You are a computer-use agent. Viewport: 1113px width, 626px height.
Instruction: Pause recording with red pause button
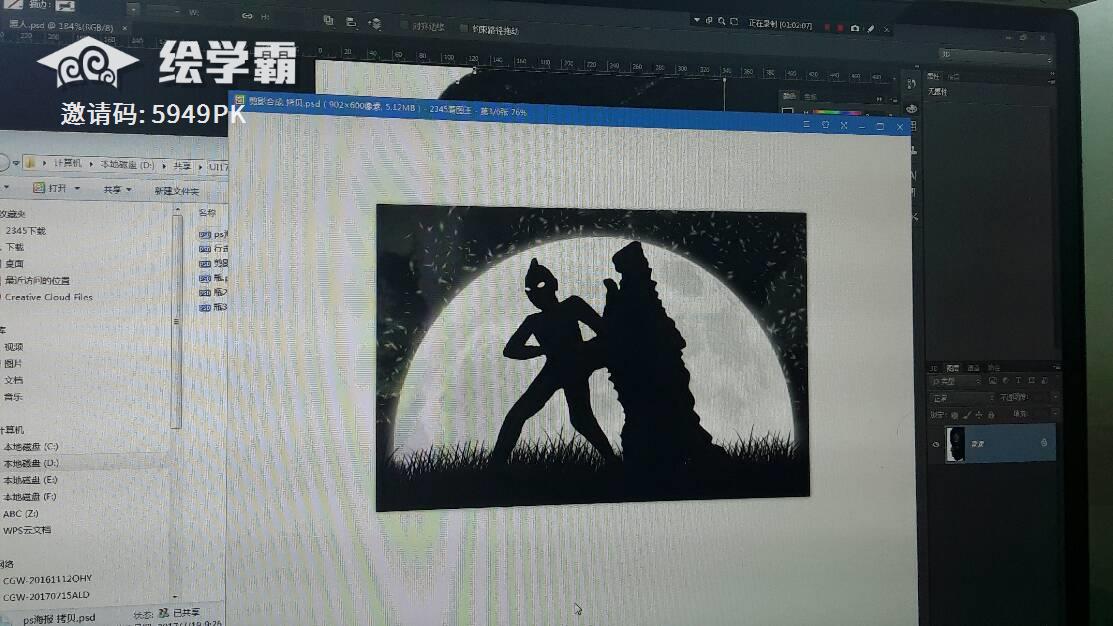tap(827, 28)
